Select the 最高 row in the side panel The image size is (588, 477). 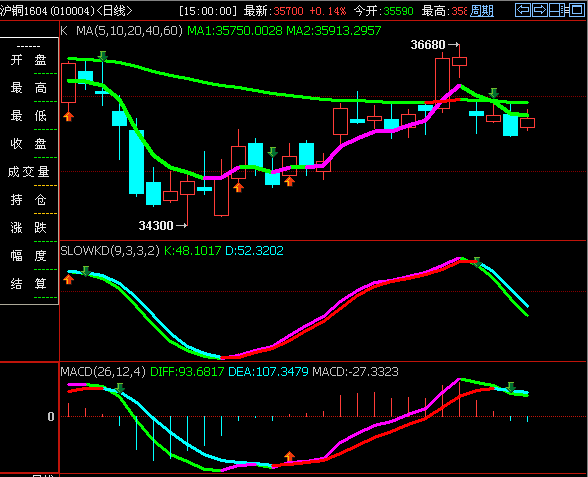coord(28,88)
